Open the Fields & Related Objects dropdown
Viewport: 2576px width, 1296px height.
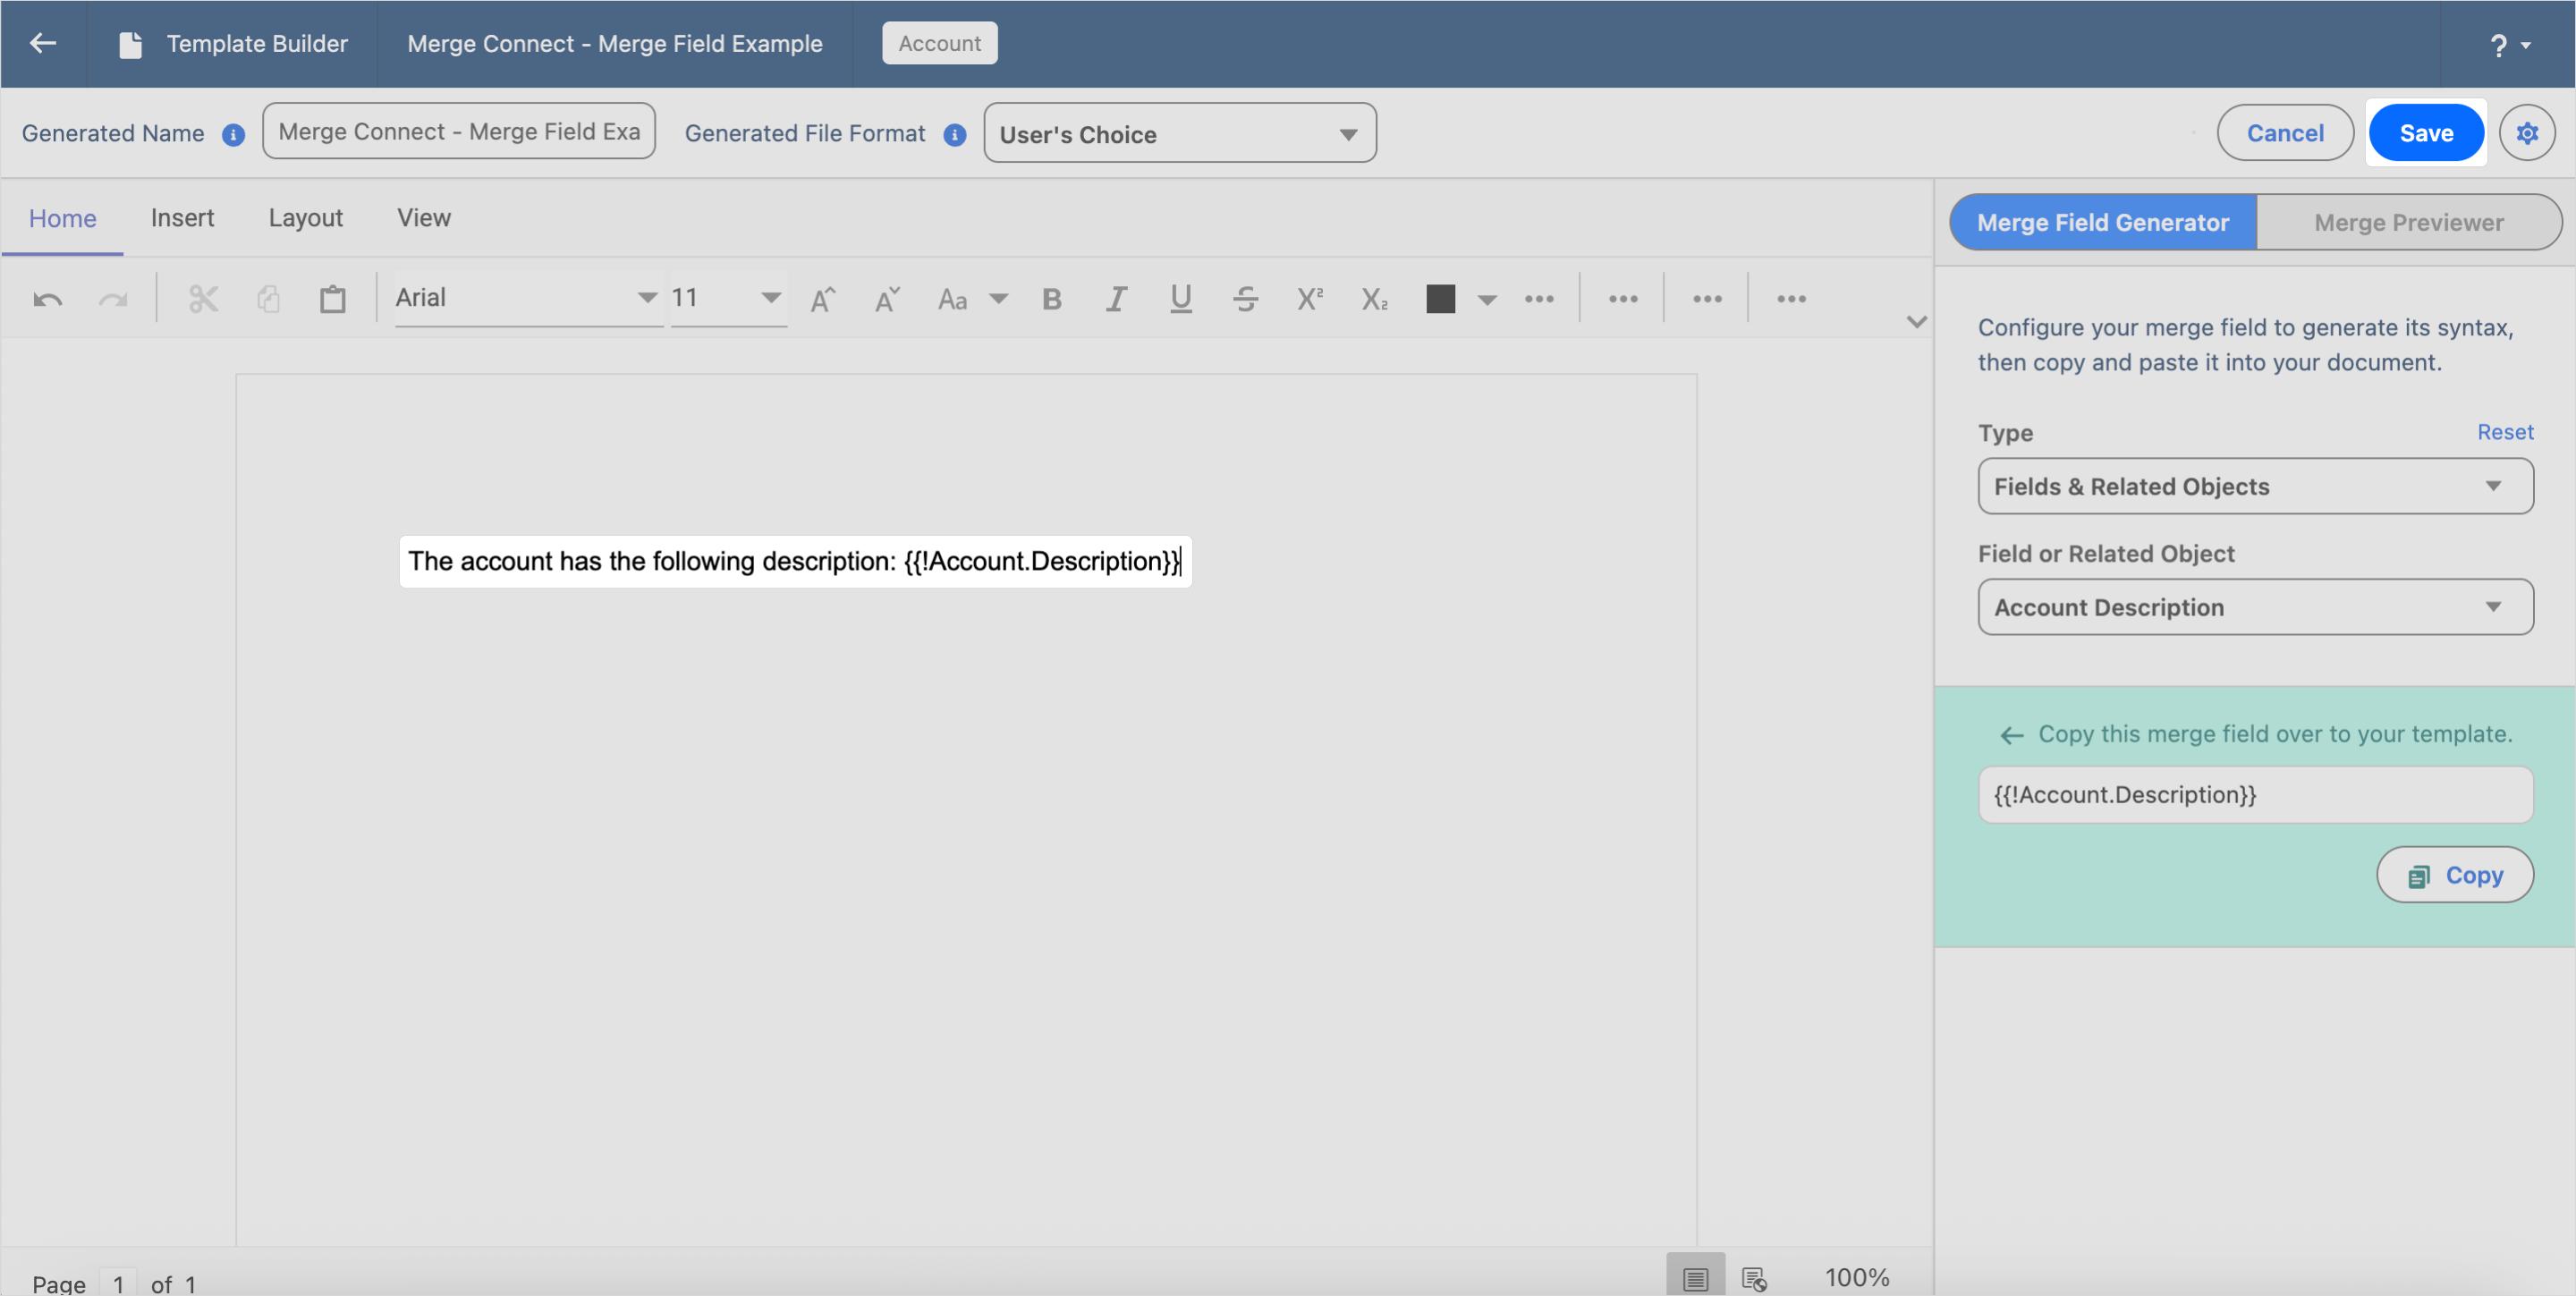[2255, 486]
